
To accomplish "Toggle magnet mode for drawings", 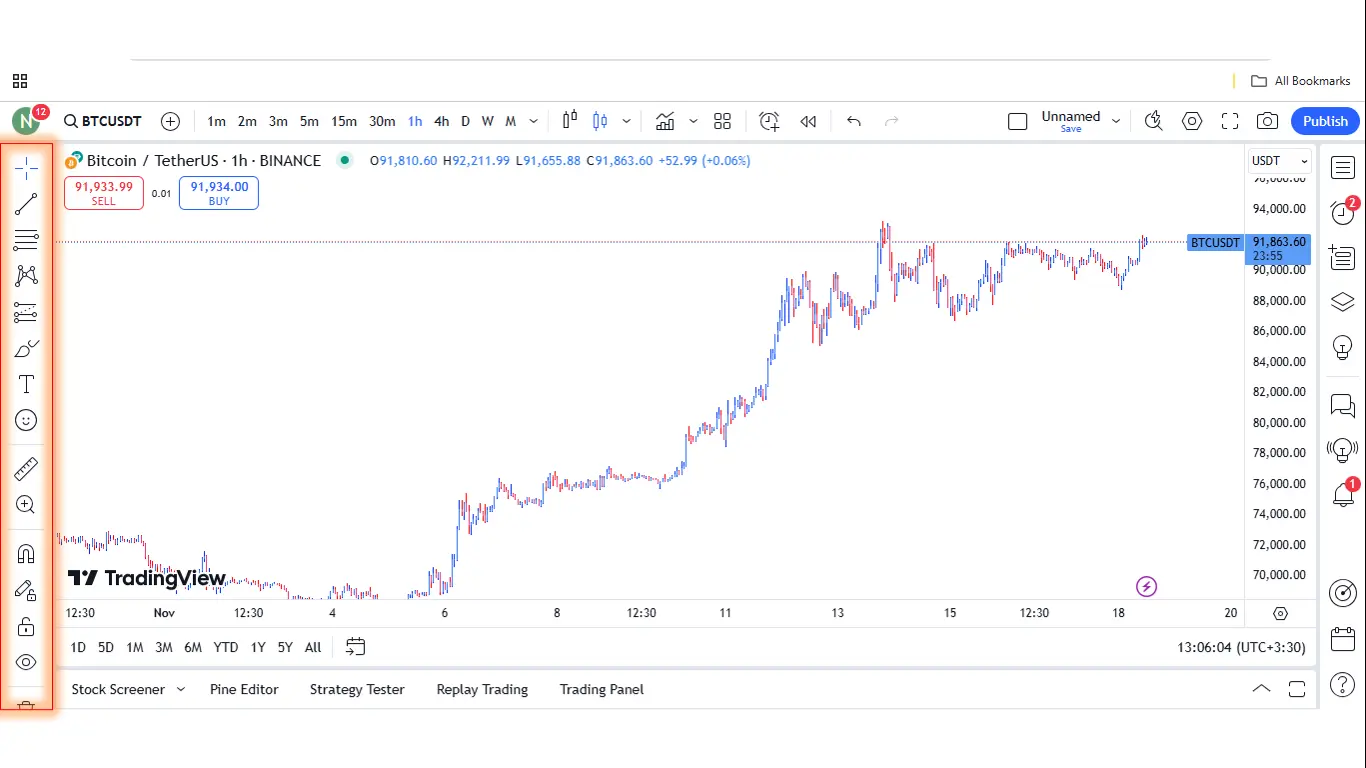I will point(26,554).
